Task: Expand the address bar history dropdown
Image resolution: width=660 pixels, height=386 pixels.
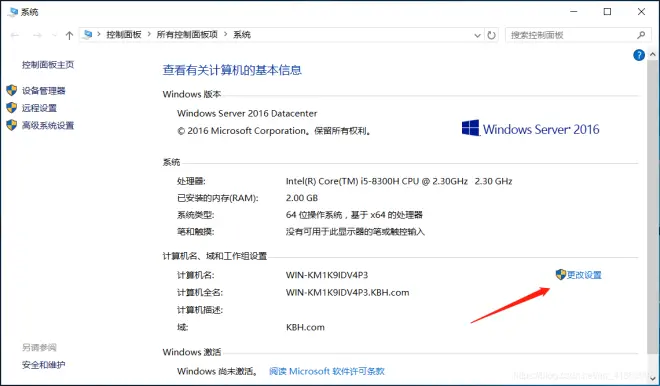Action: pos(477,35)
